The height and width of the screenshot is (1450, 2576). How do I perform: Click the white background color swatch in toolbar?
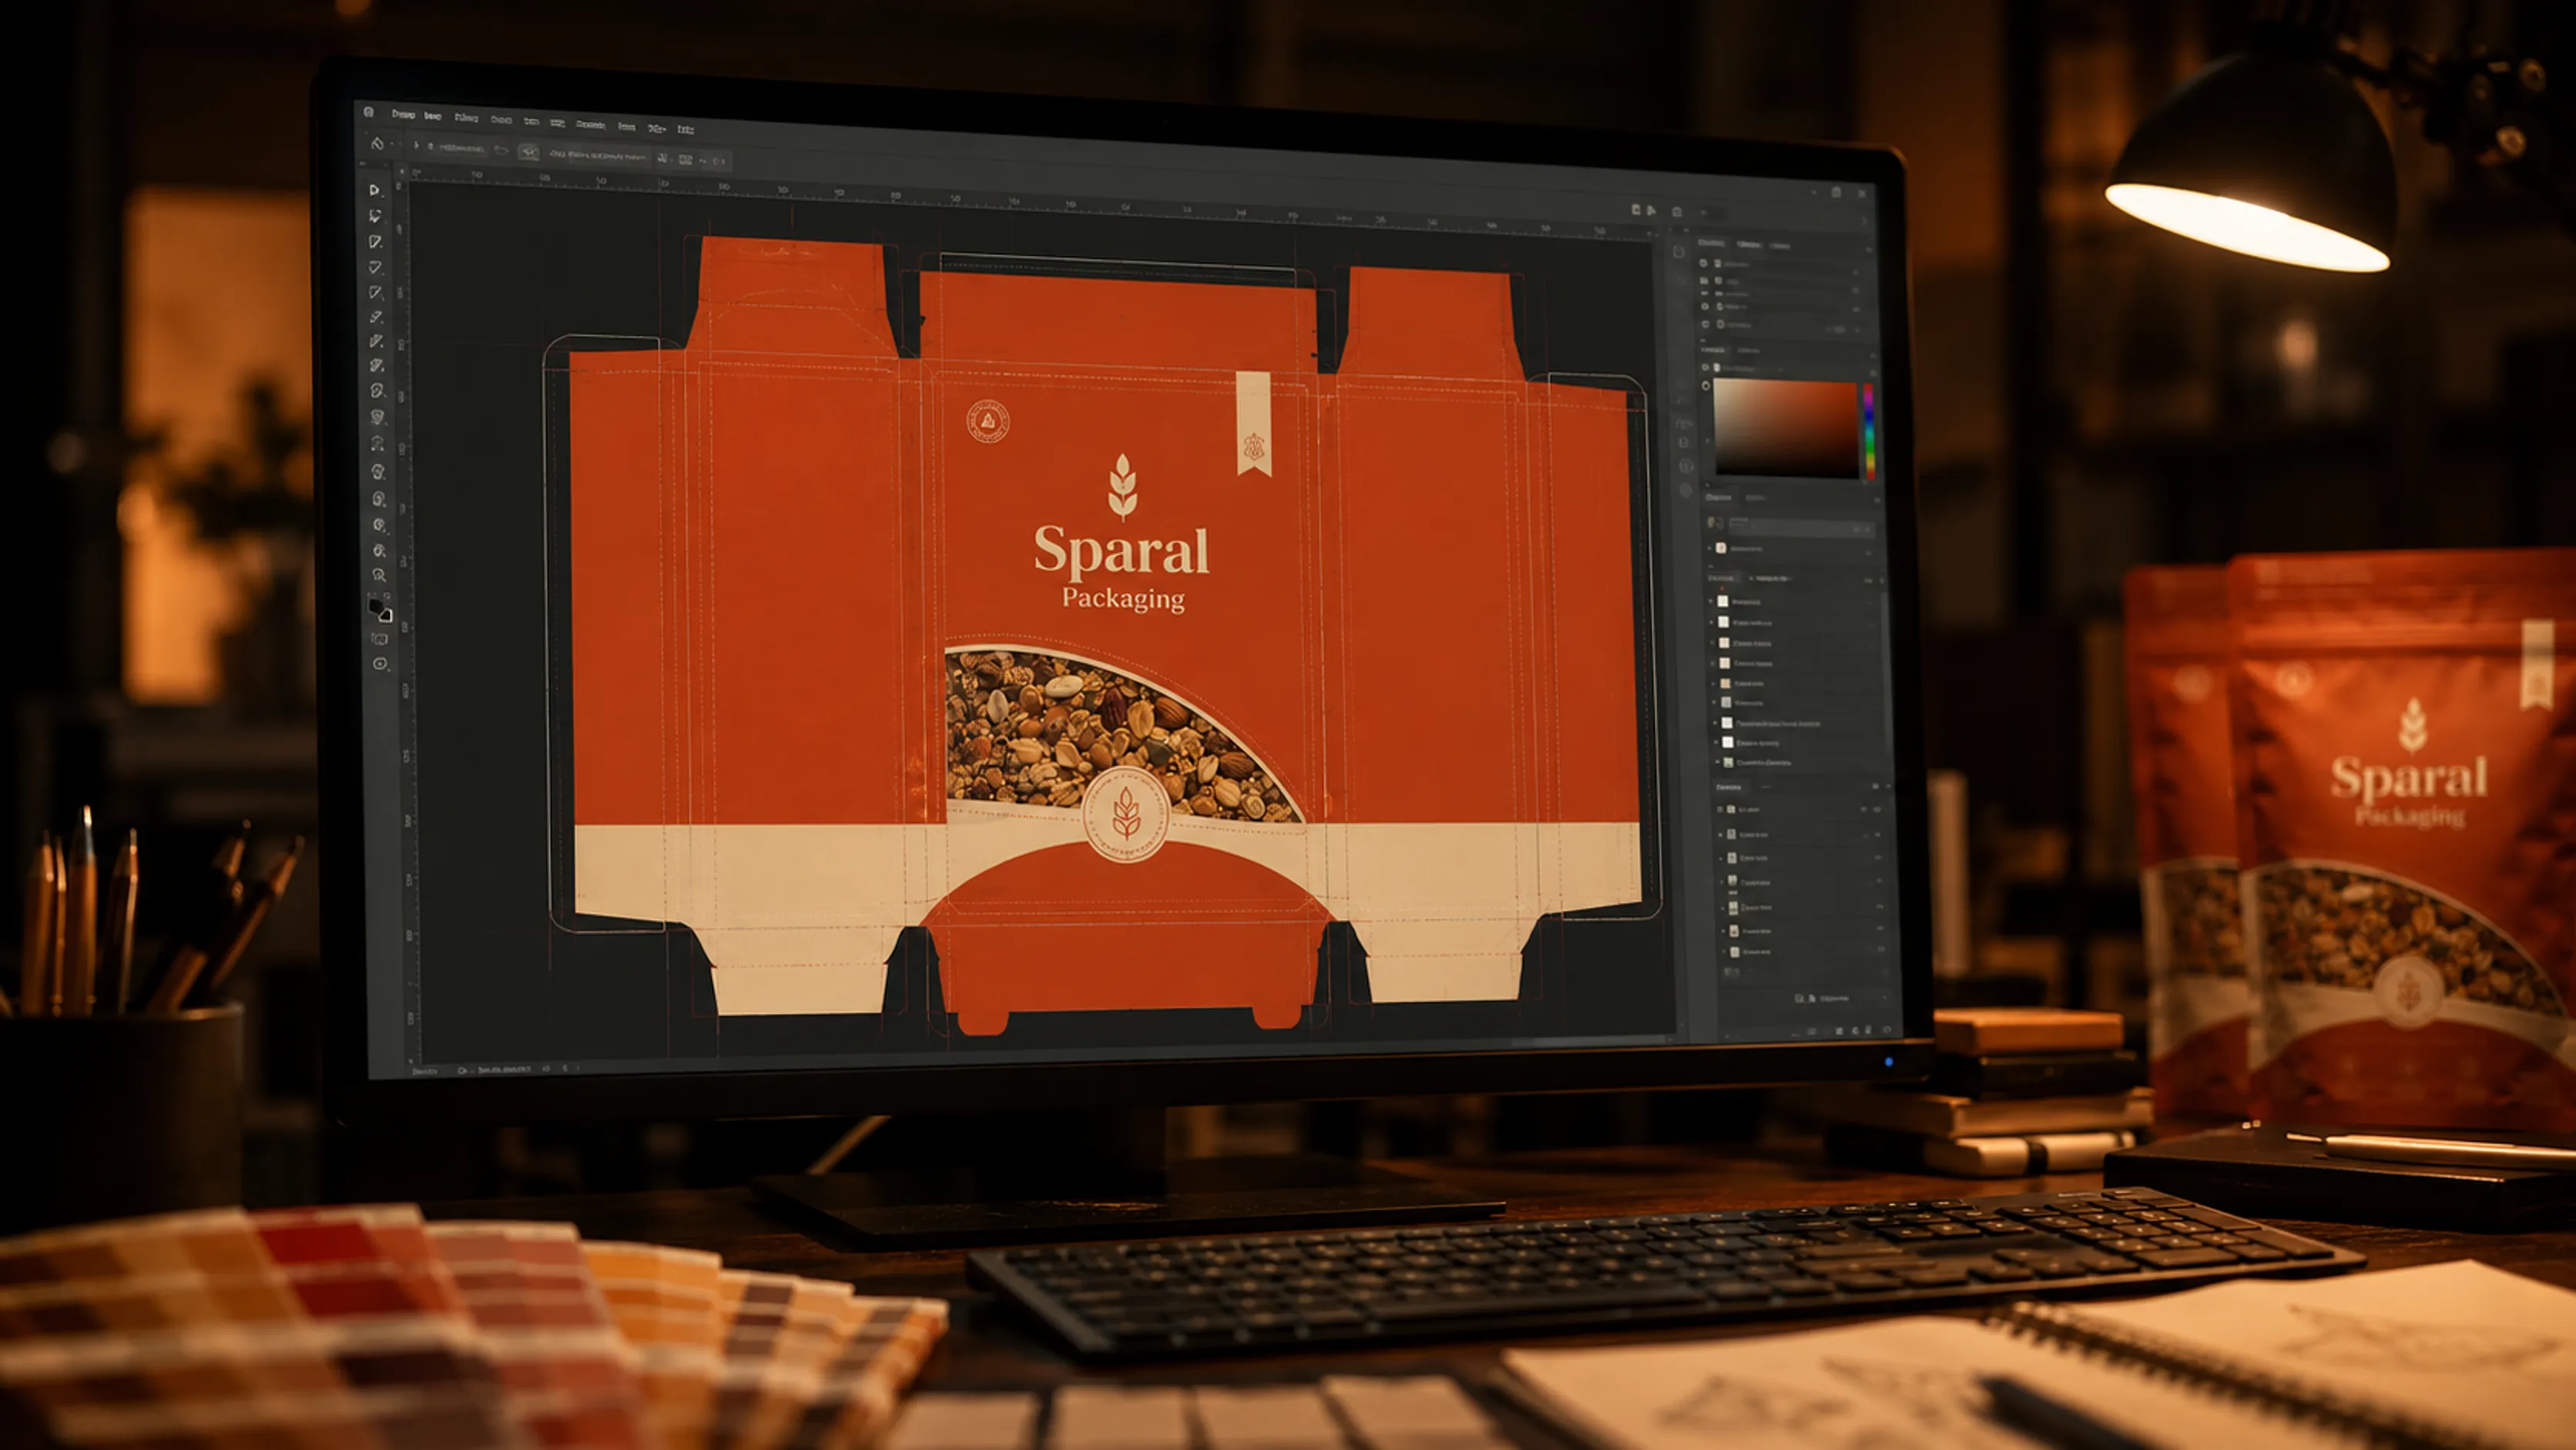coord(386,616)
